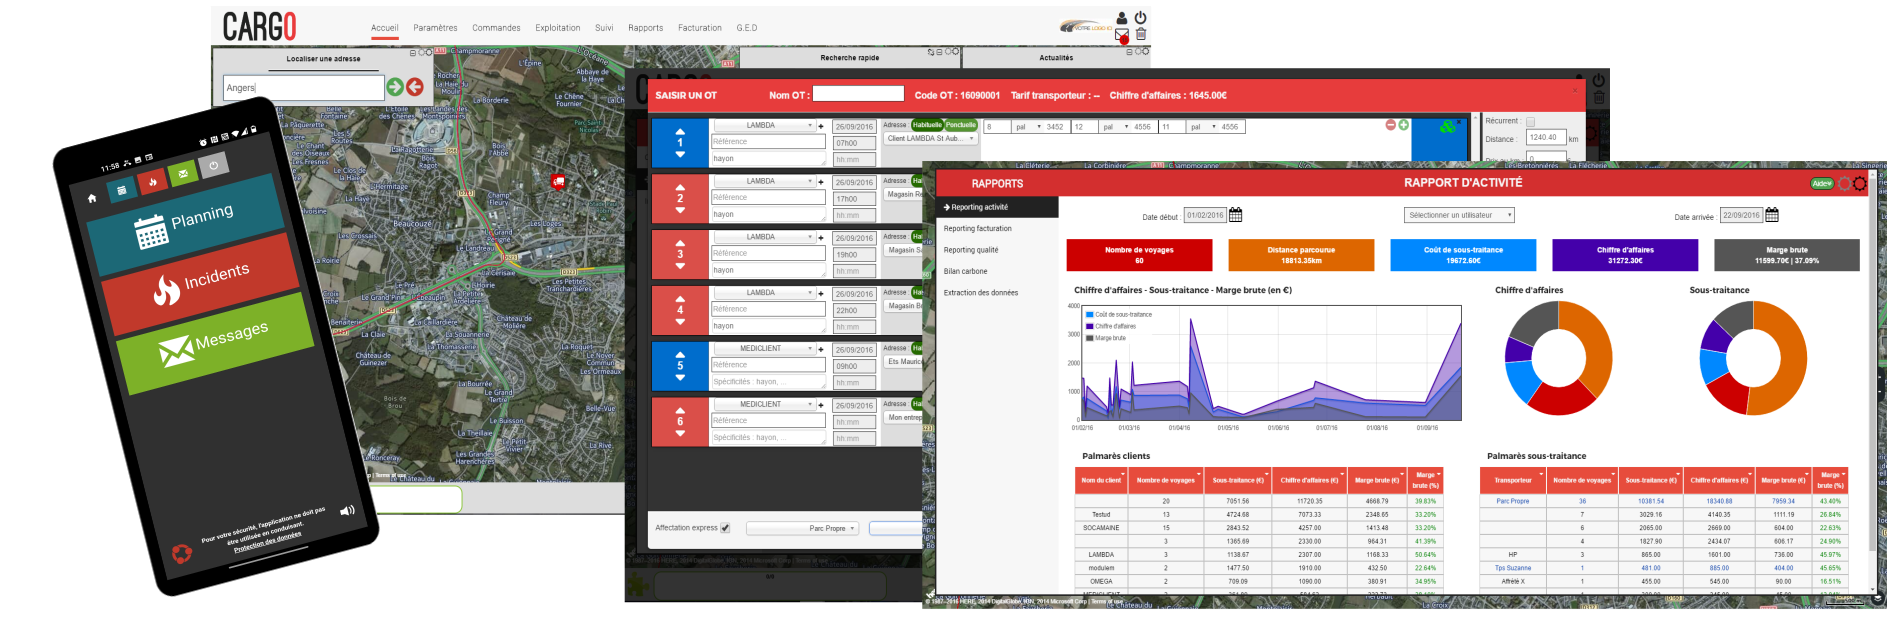Open the calendar picker for Date arrivée
The image size is (1900, 630).
pos(1771,215)
